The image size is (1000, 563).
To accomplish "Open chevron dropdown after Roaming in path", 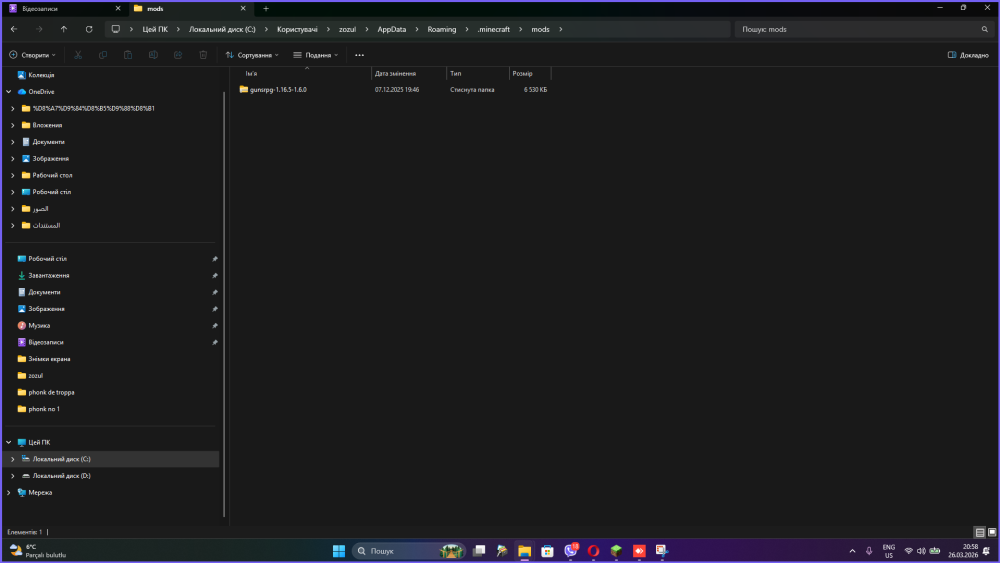I will tap(467, 29).
